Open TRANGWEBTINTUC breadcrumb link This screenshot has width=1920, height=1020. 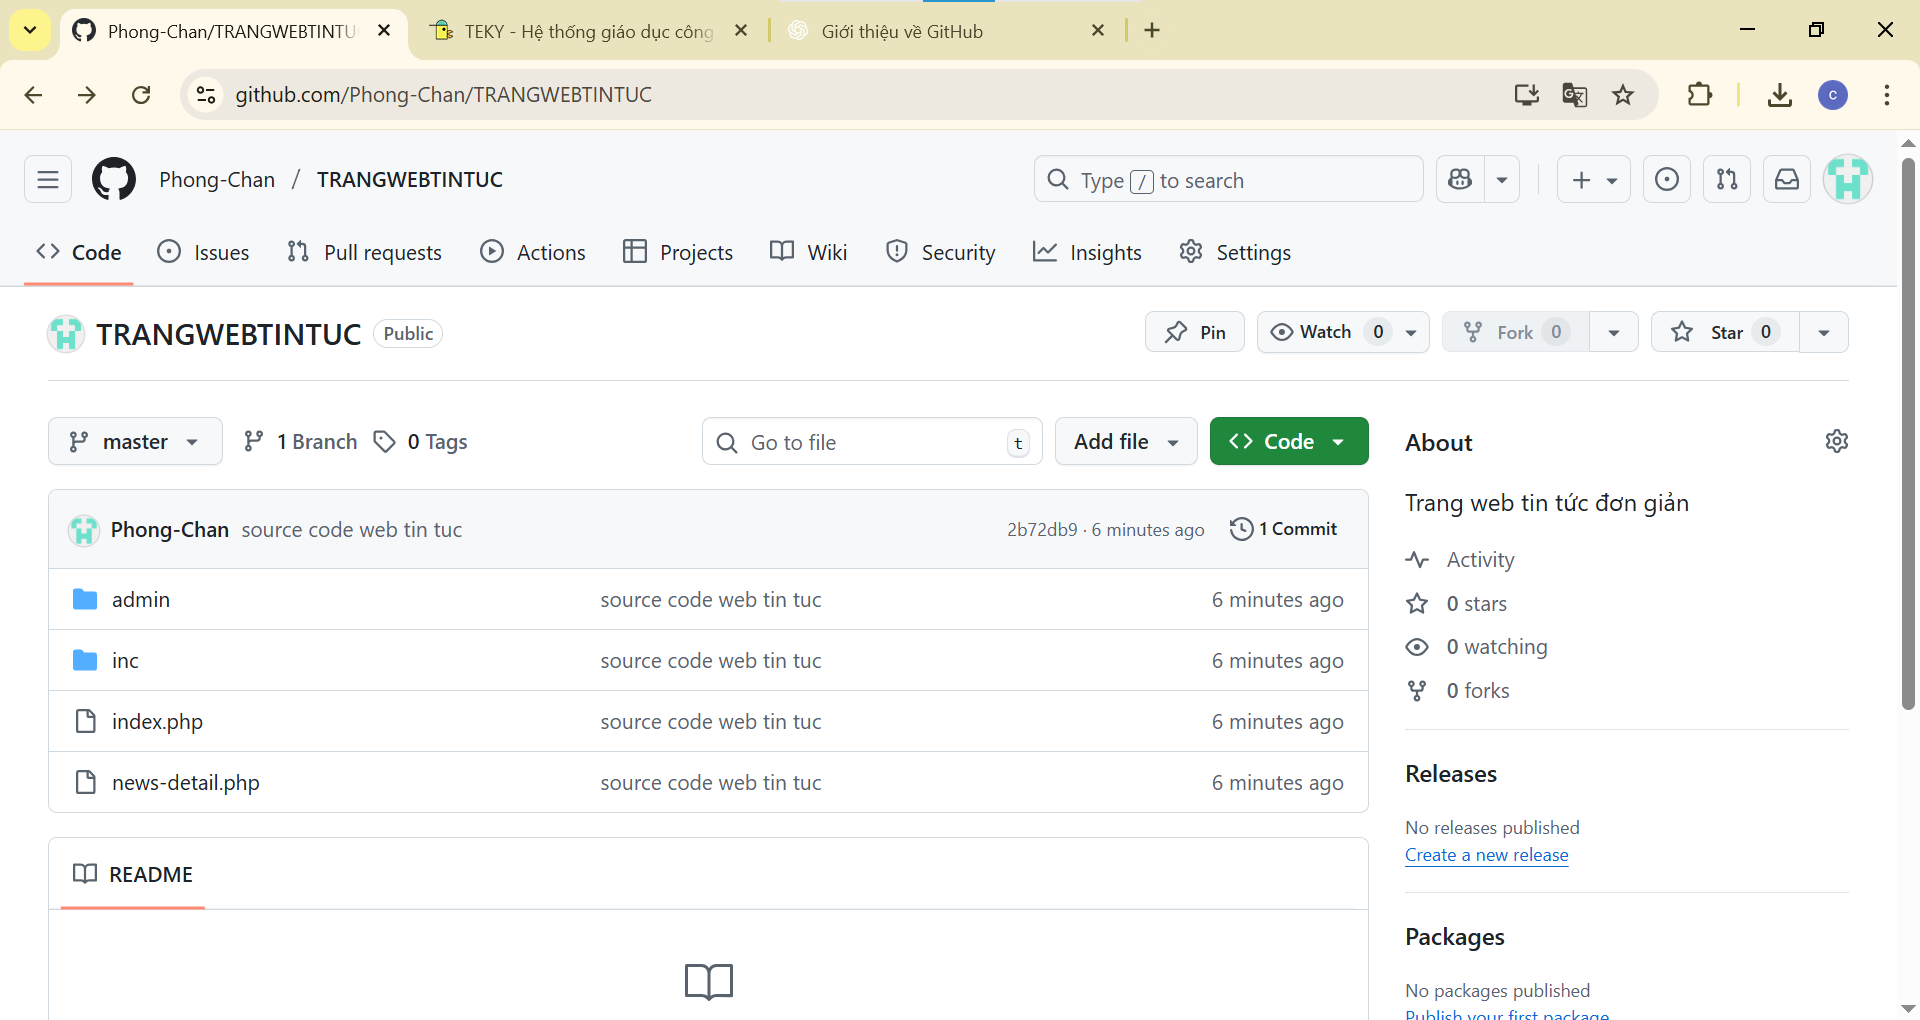pyautogui.click(x=410, y=180)
